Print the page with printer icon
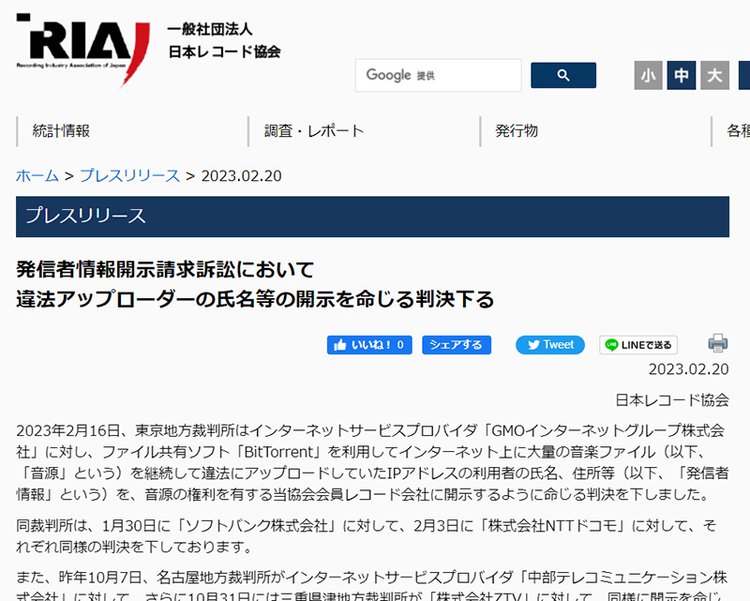750x601 pixels. [717, 343]
